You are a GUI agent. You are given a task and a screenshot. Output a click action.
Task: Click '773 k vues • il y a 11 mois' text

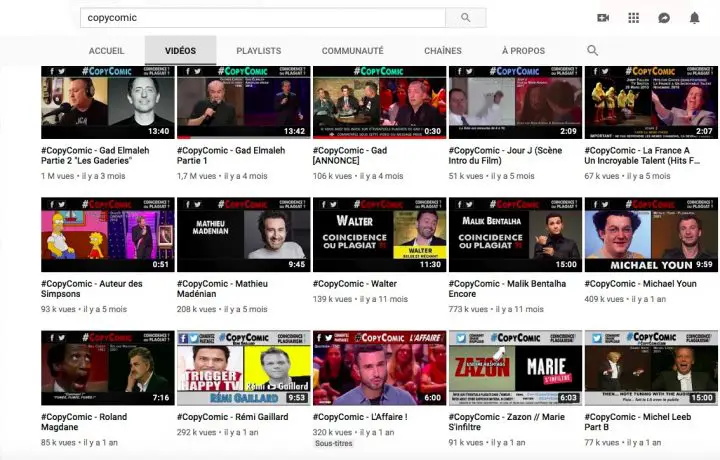click(x=496, y=309)
